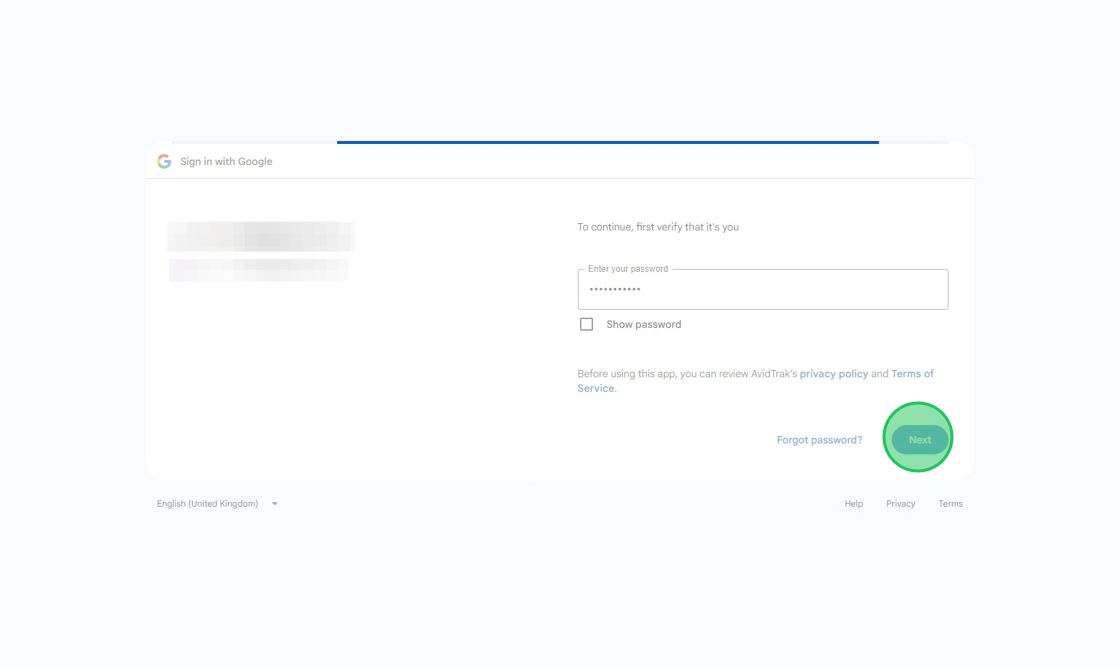Open the Forgot password? link
Image resolution: width=1120 pixels, height=668 pixels.
(819, 439)
